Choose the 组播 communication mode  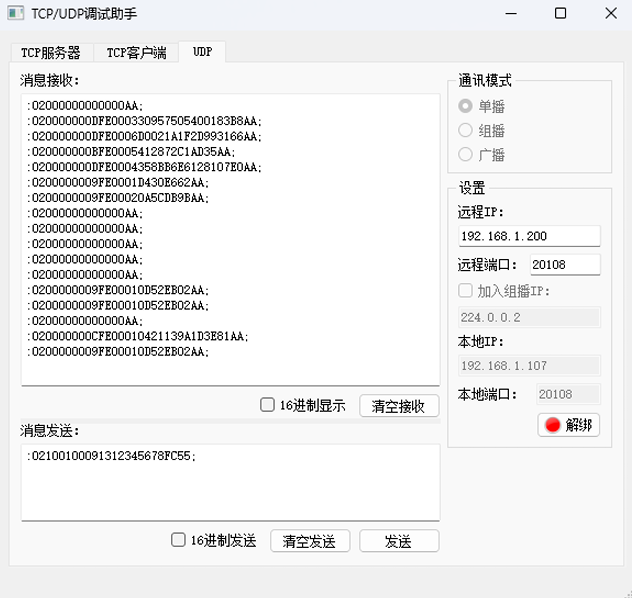465,130
